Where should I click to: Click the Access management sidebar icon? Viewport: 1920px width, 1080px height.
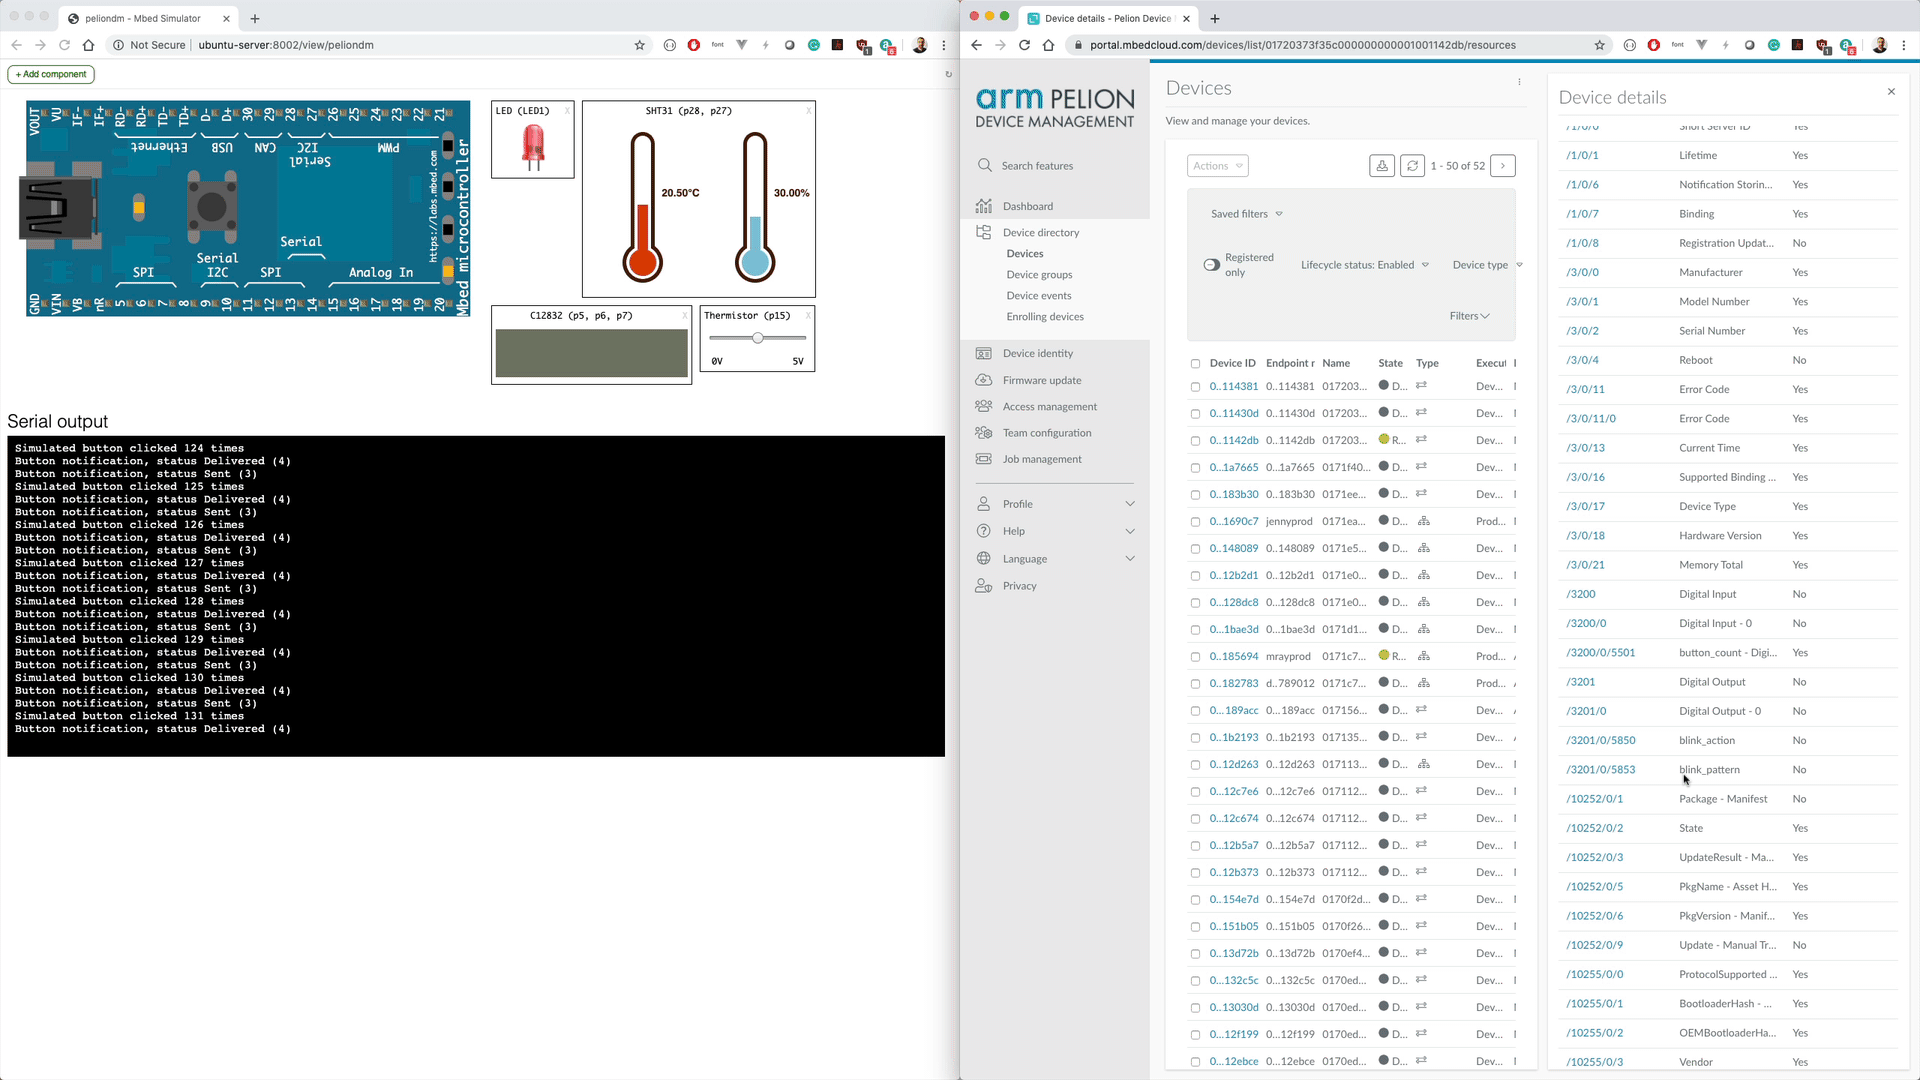click(984, 406)
